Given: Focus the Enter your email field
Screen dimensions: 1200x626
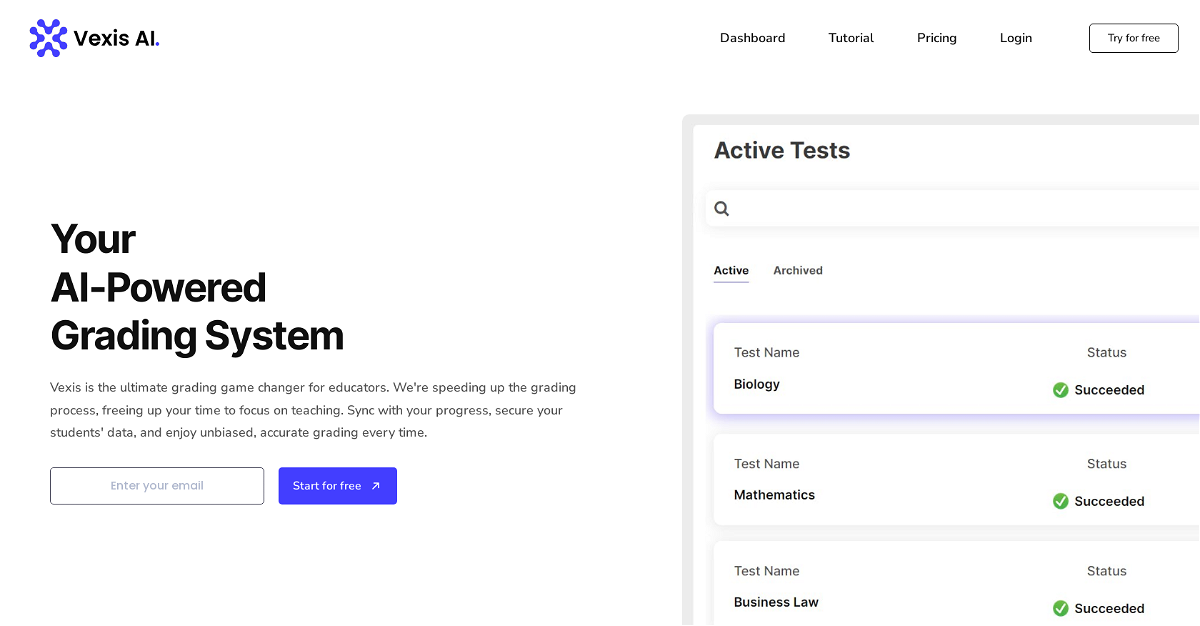Looking at the screenshot, I should pos(157,486).
